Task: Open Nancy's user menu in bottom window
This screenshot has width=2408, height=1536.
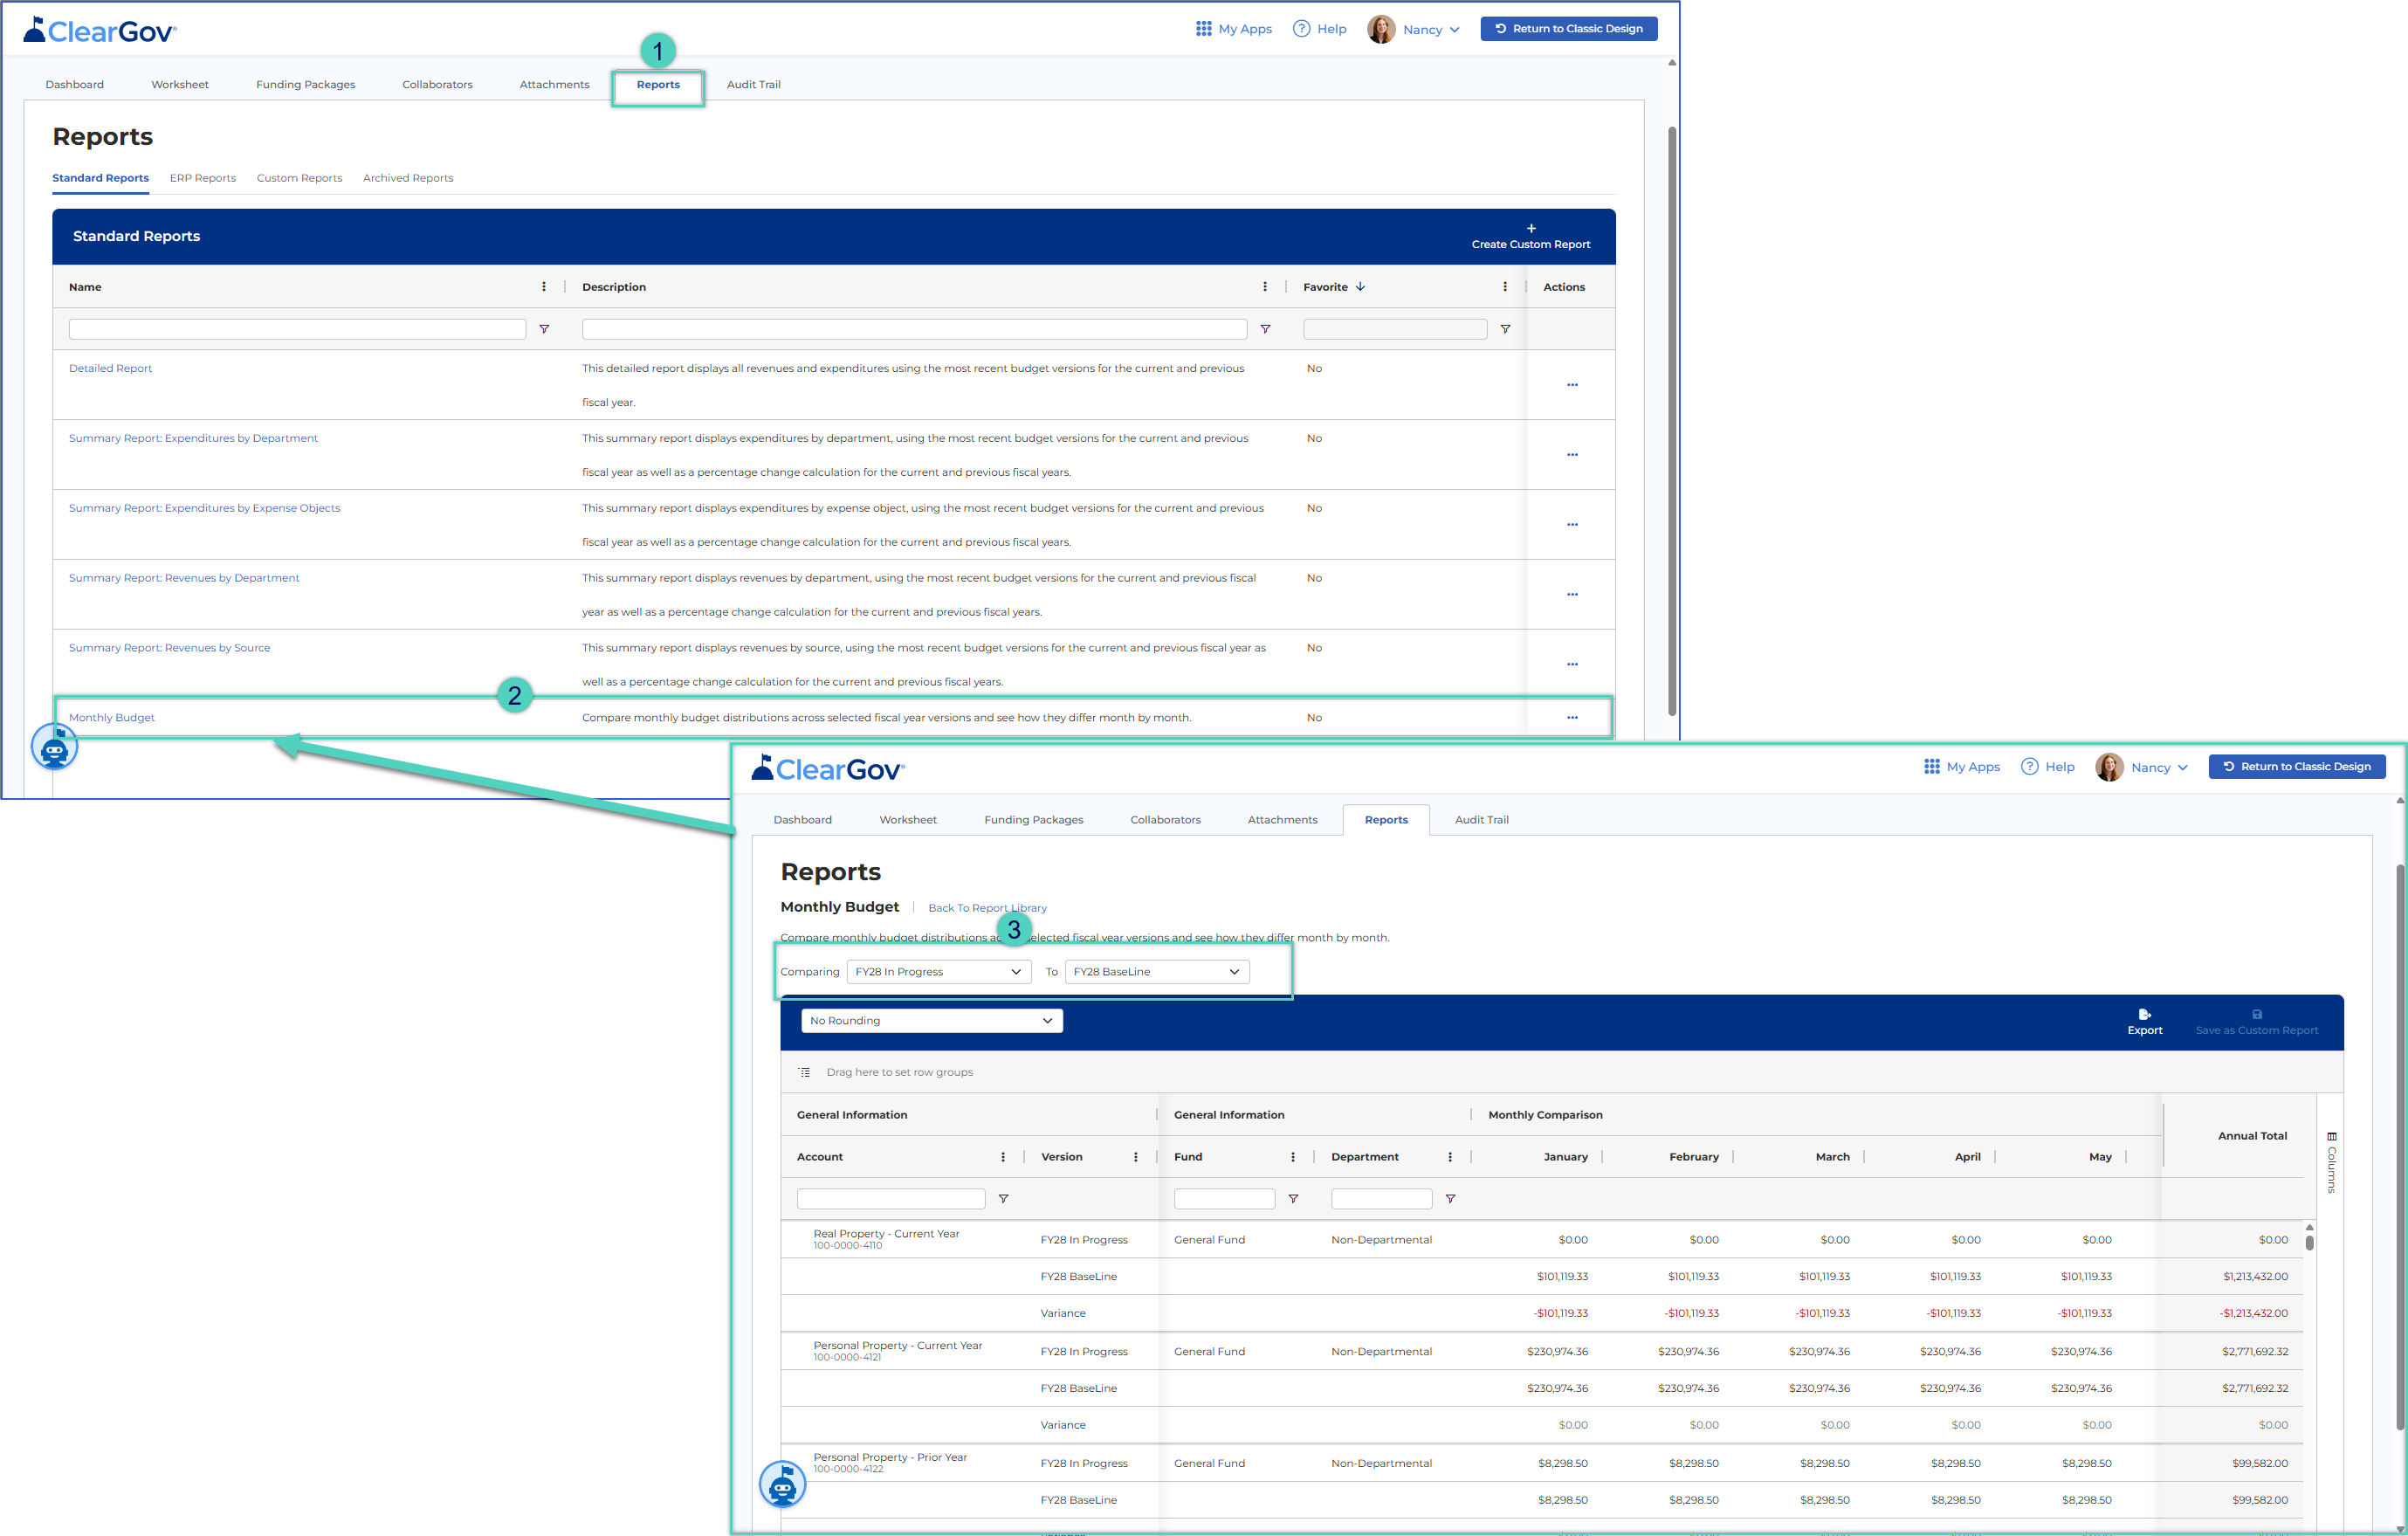Action: tap(2141, 767)
